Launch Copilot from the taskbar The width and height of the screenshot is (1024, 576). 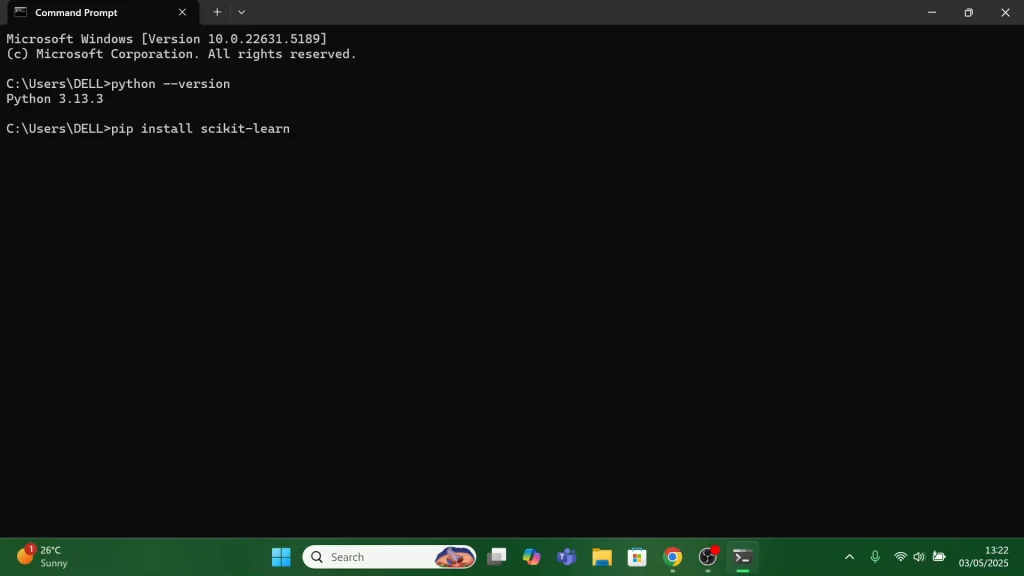(532, 557)
